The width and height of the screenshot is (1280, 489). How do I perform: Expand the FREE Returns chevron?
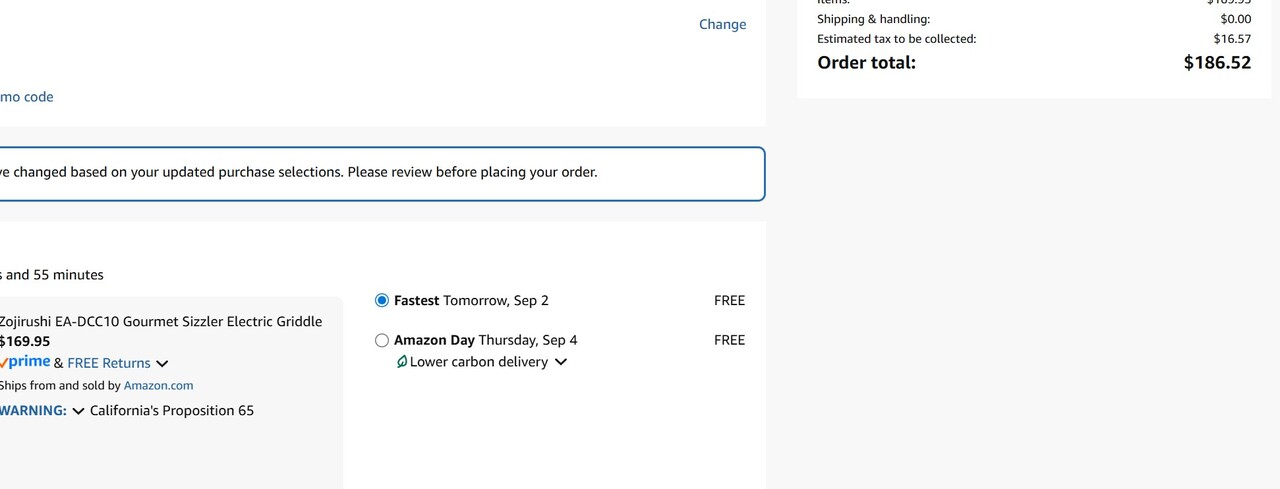coord(162,364)
